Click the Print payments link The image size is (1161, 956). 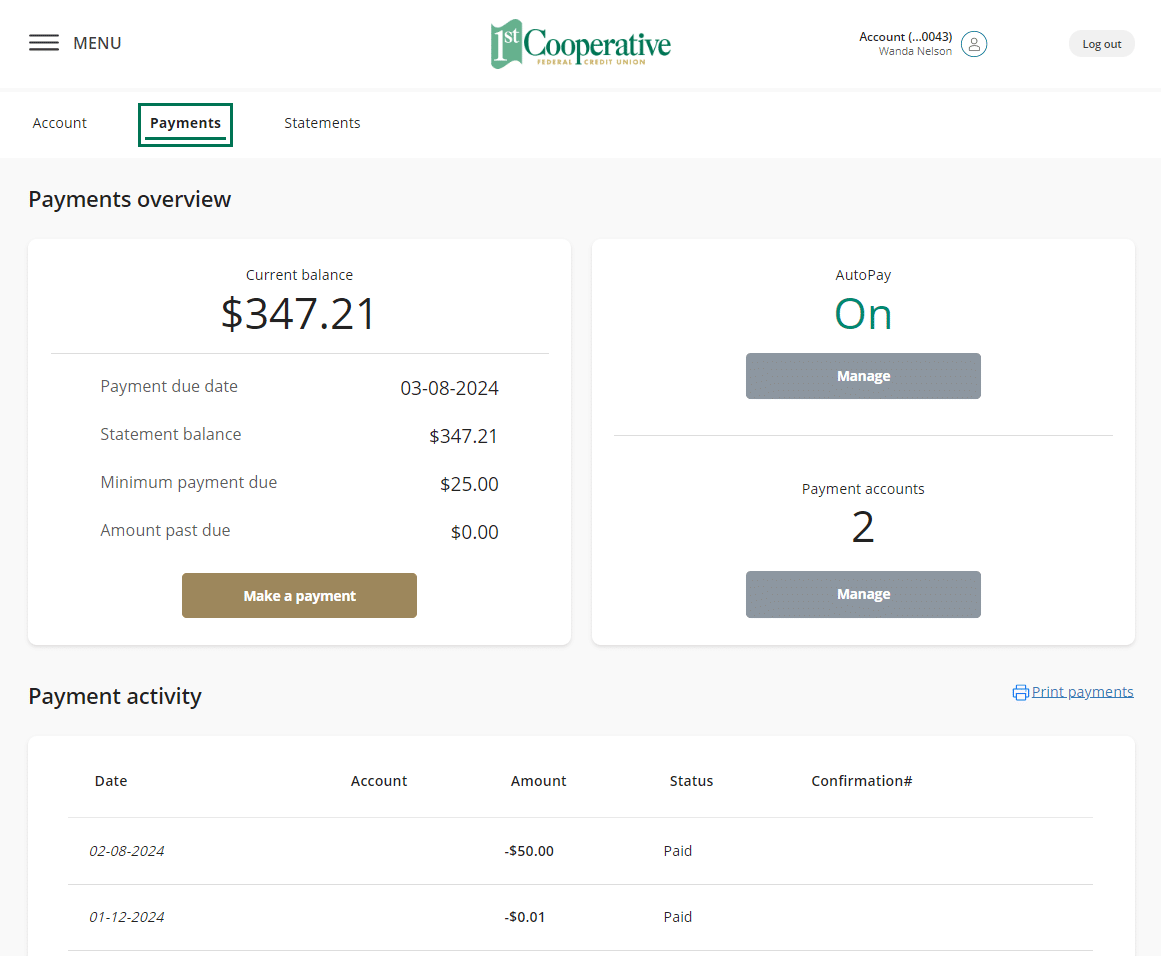(x=1082, y=692)
